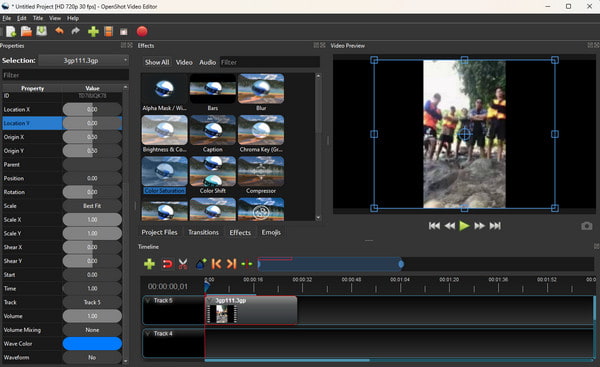Open the File menu
Screen dimensions: 600x367
click(7, 18)
